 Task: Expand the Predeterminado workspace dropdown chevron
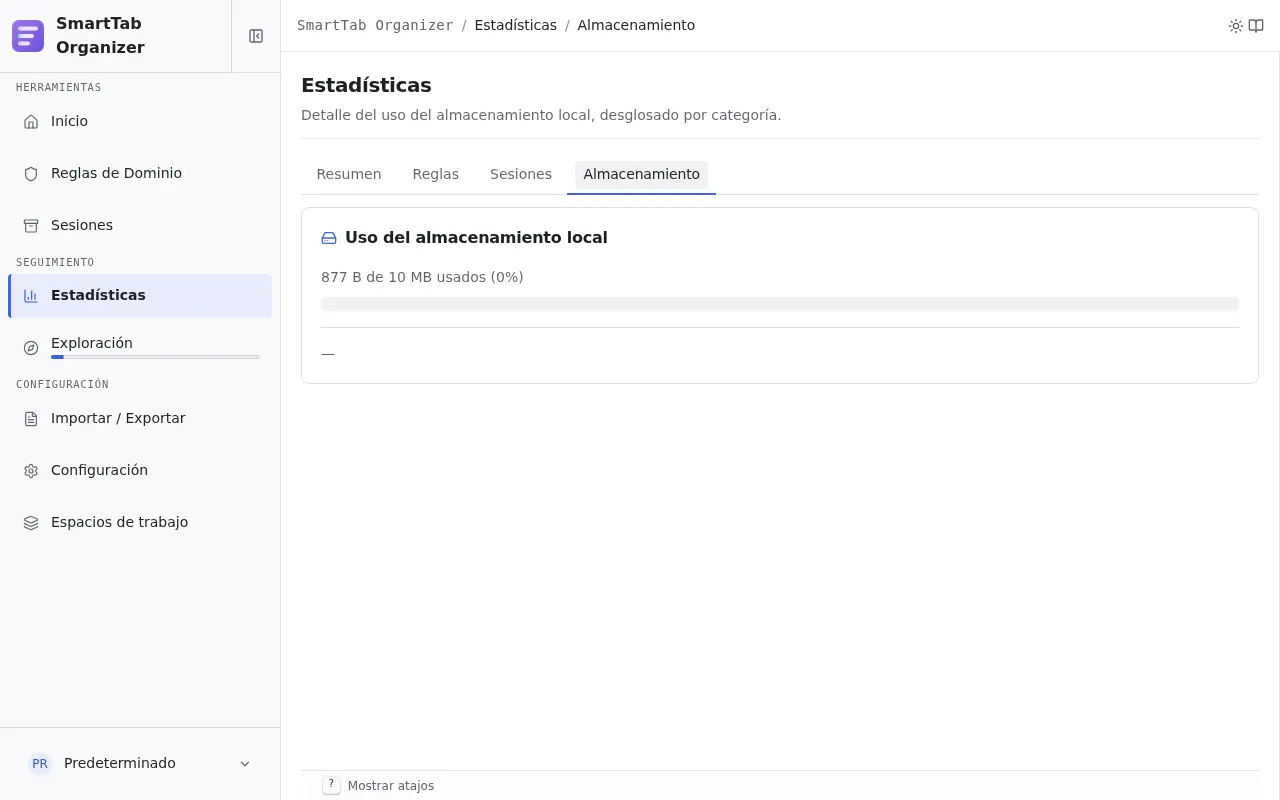245,764
